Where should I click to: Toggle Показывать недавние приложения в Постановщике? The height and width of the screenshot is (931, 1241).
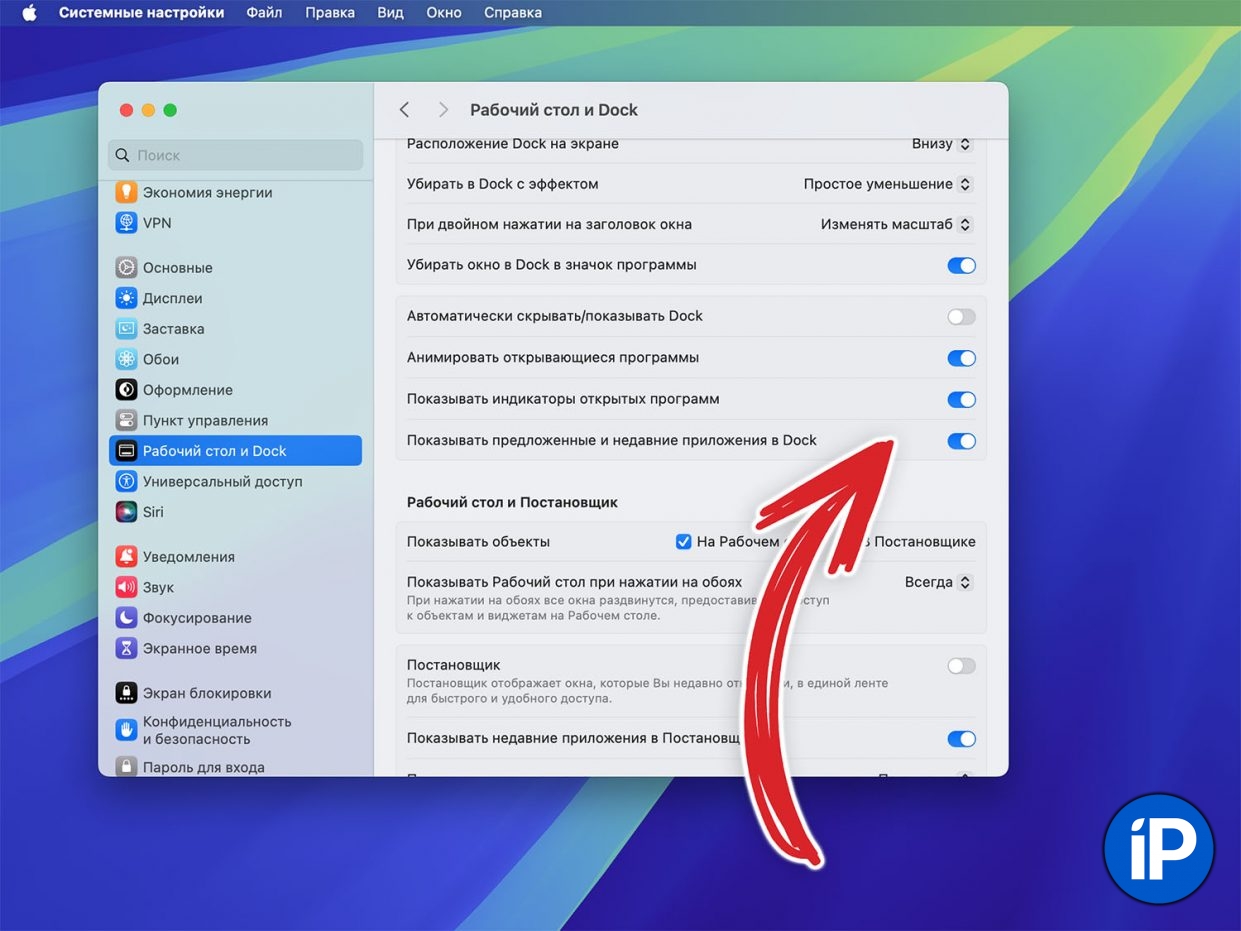tap(961, 739)
